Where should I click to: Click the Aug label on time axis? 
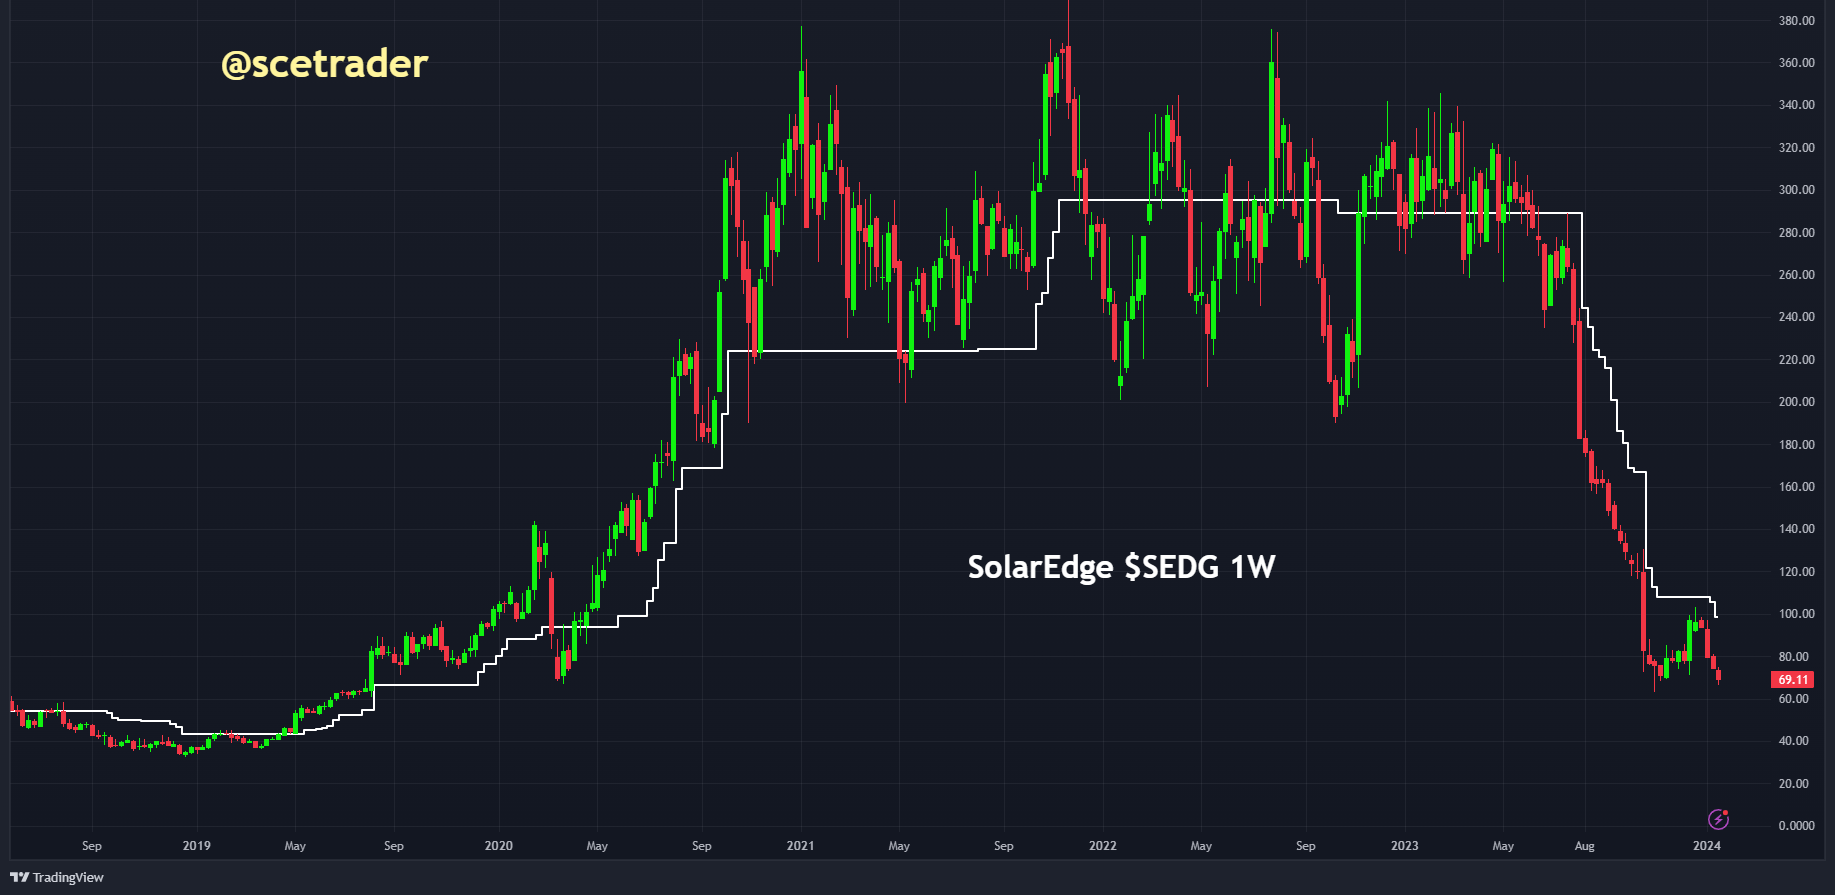pos(1584,845)
